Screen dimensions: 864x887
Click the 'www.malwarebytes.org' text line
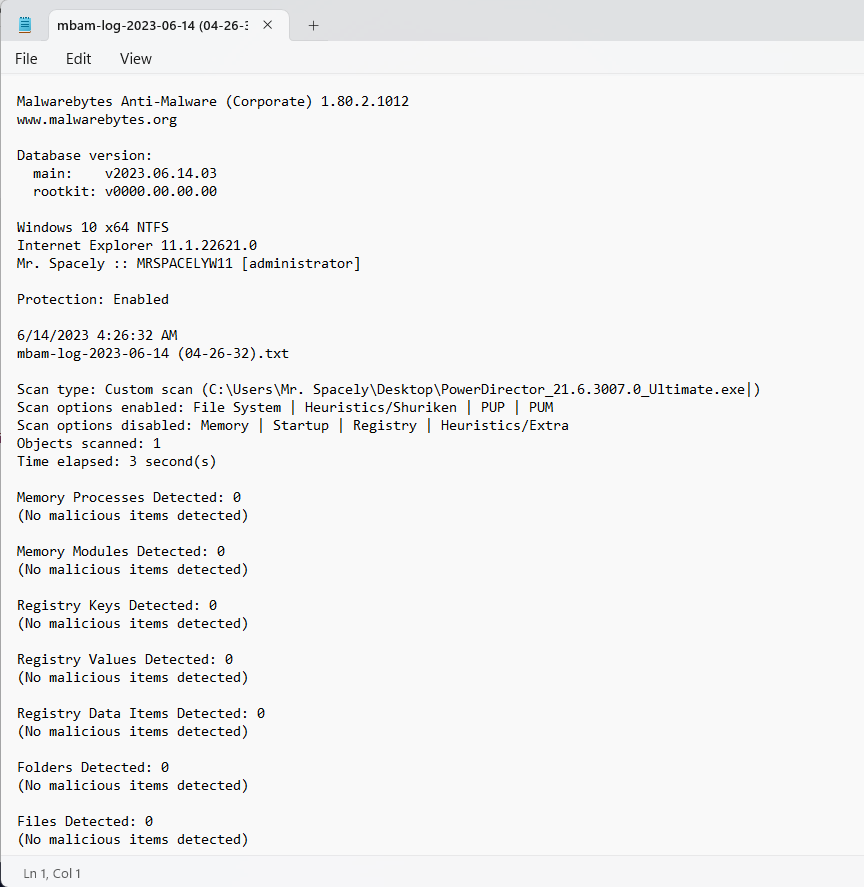point(97,119)
